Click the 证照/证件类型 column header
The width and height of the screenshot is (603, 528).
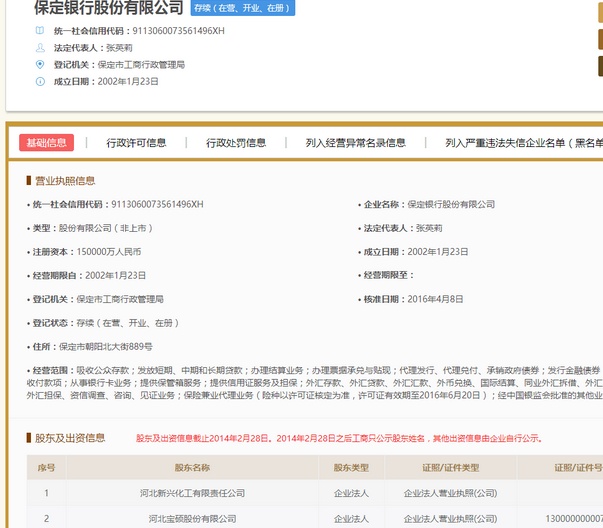[451, 468]
